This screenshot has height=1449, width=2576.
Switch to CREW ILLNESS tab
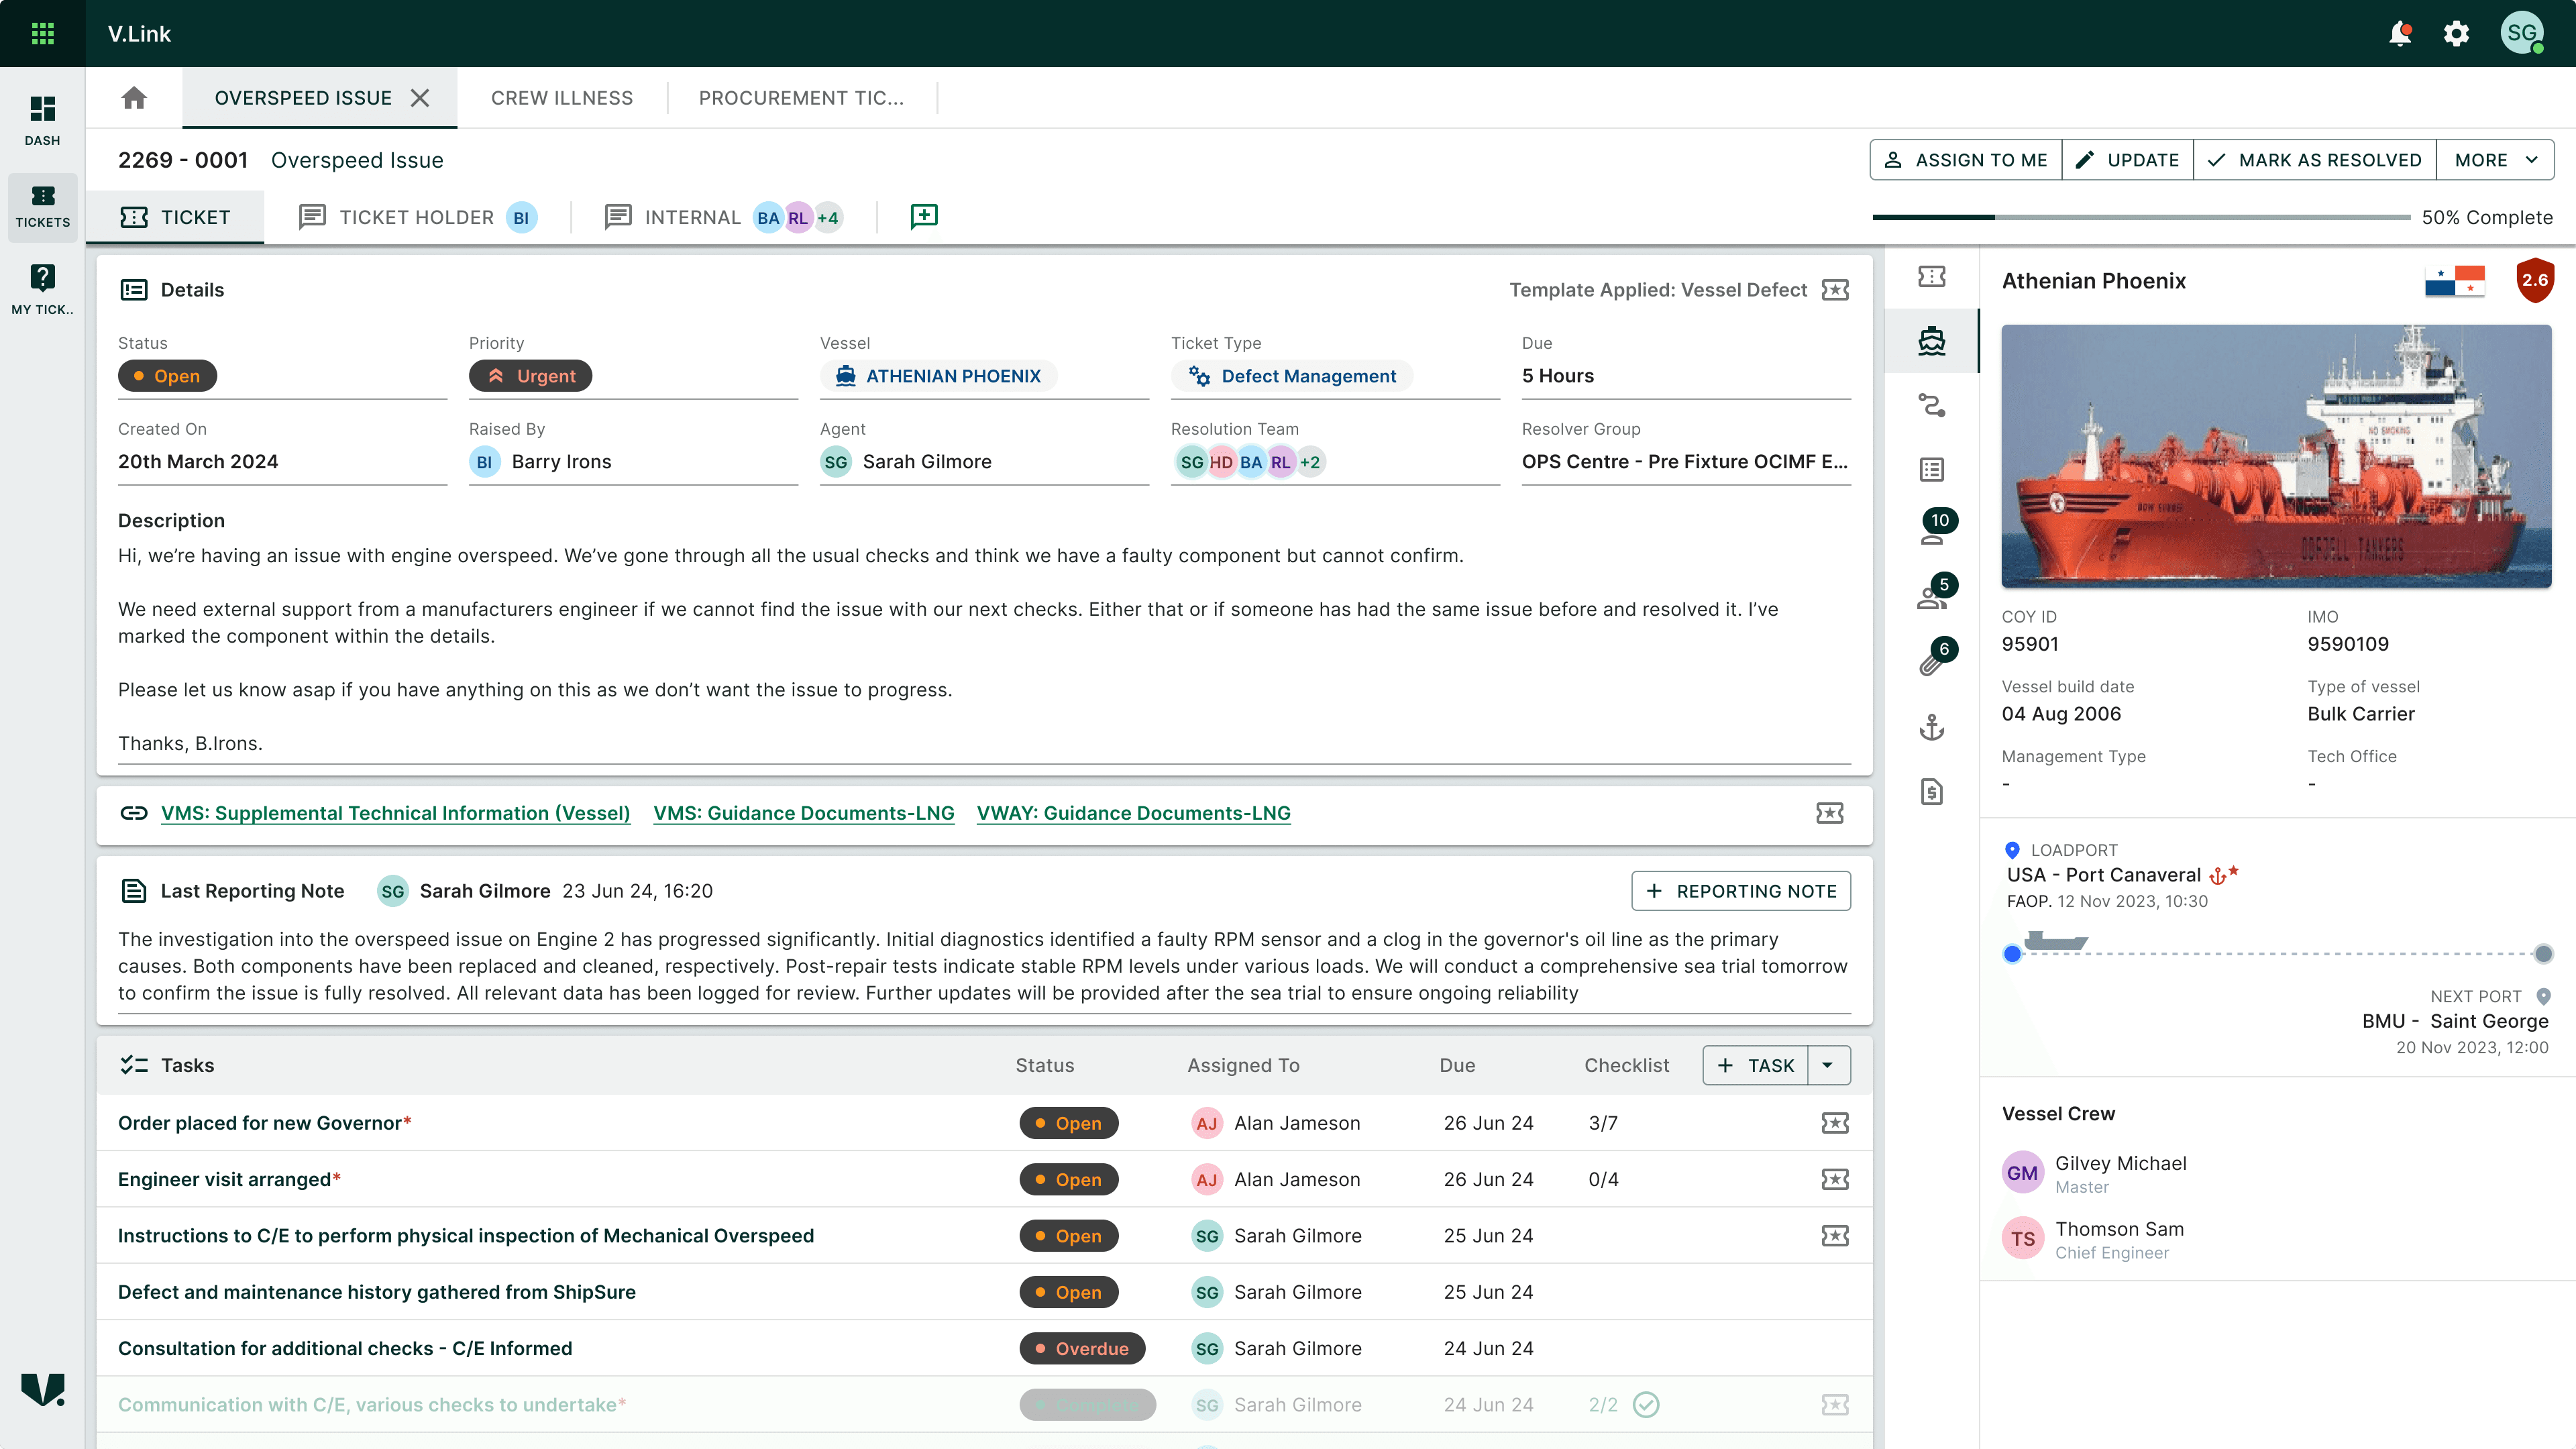(x=561, y=98)
